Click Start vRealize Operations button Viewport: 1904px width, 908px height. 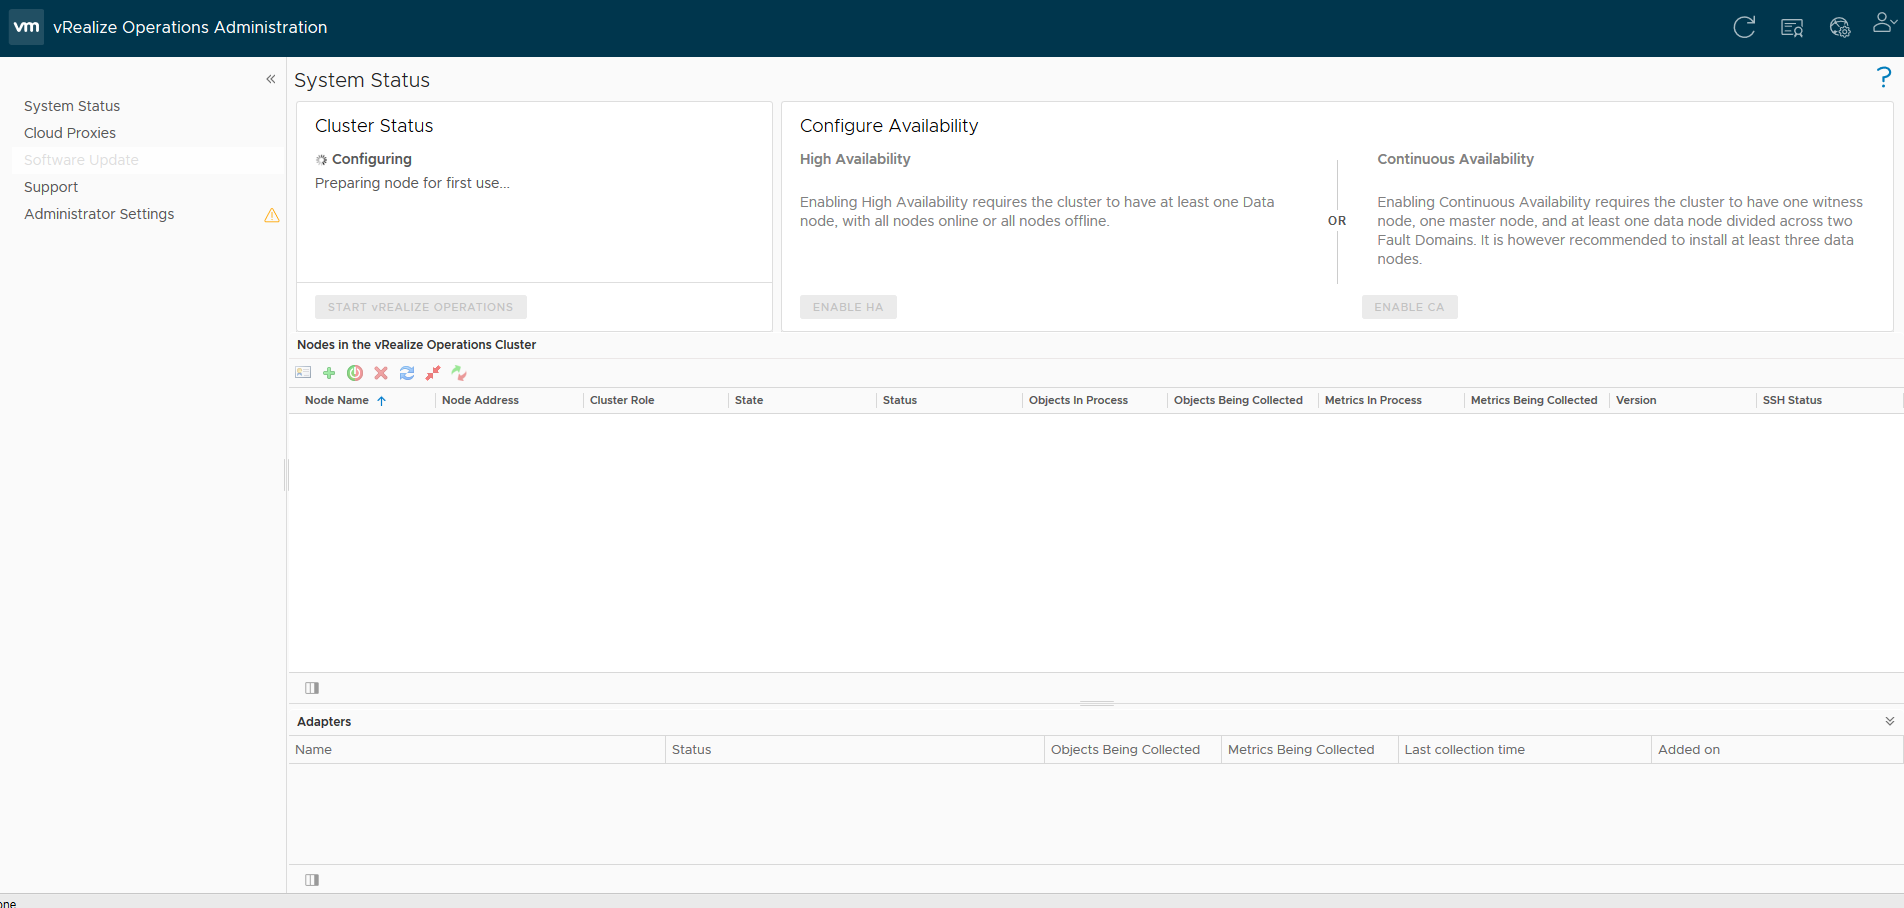pyautogui.click(x=420, y=307)
